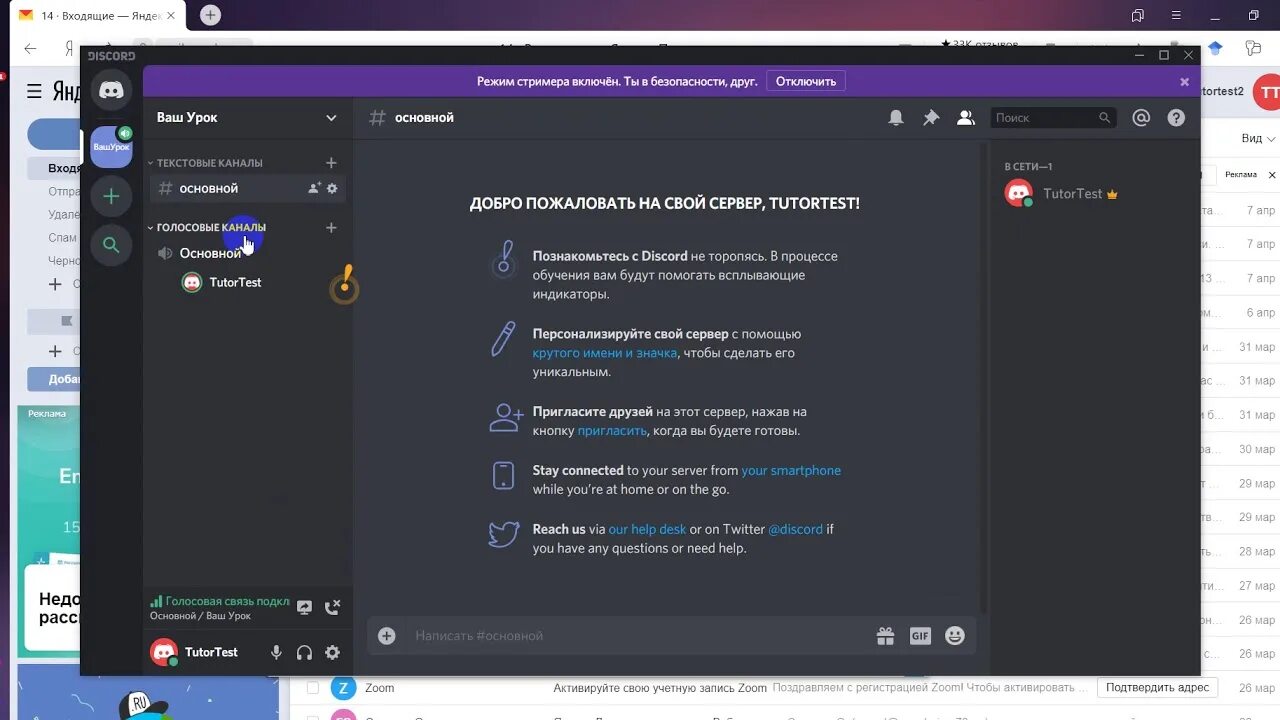
Task: Open the our help desk link
Action: (x=647, y=529)
